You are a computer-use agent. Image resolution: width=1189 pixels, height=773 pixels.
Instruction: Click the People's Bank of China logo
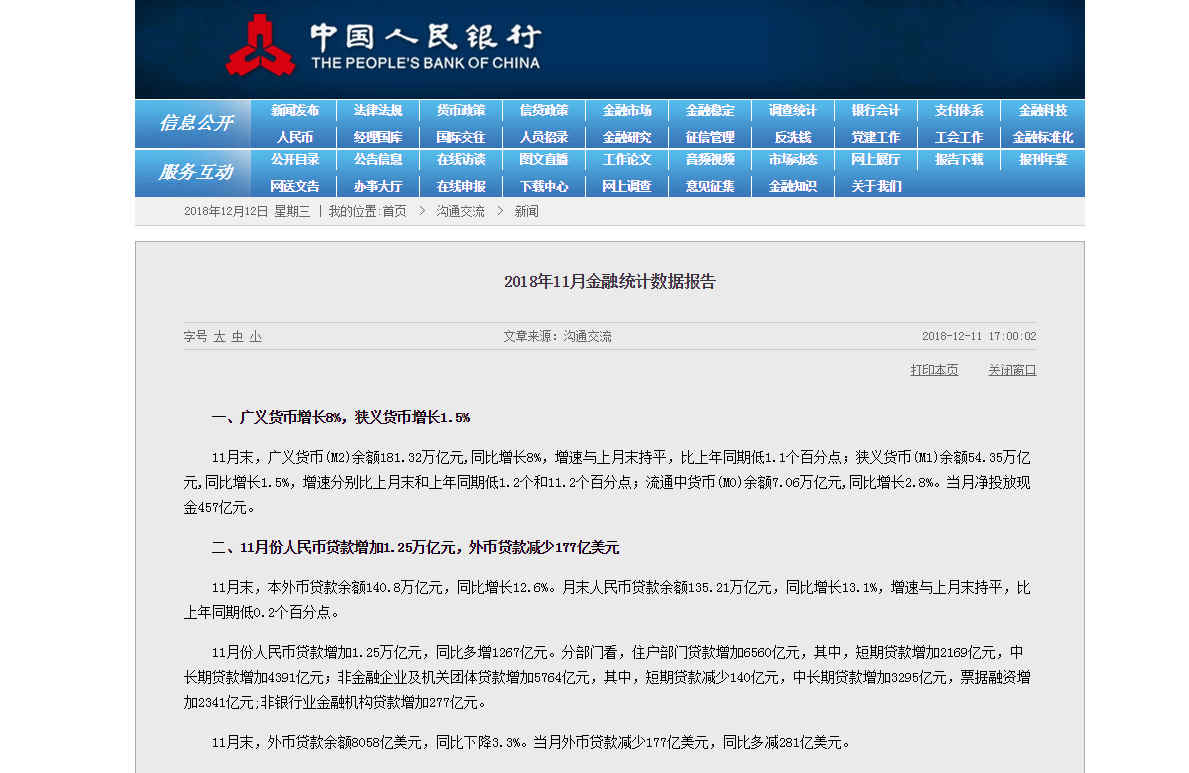point(380,45)
